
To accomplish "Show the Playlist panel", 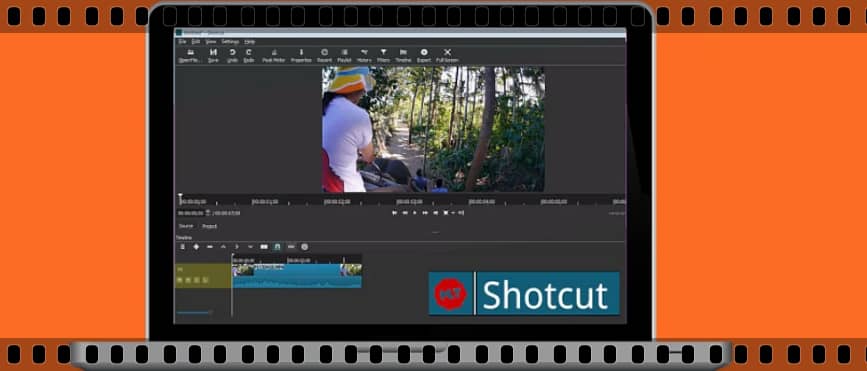I will 344,55.
